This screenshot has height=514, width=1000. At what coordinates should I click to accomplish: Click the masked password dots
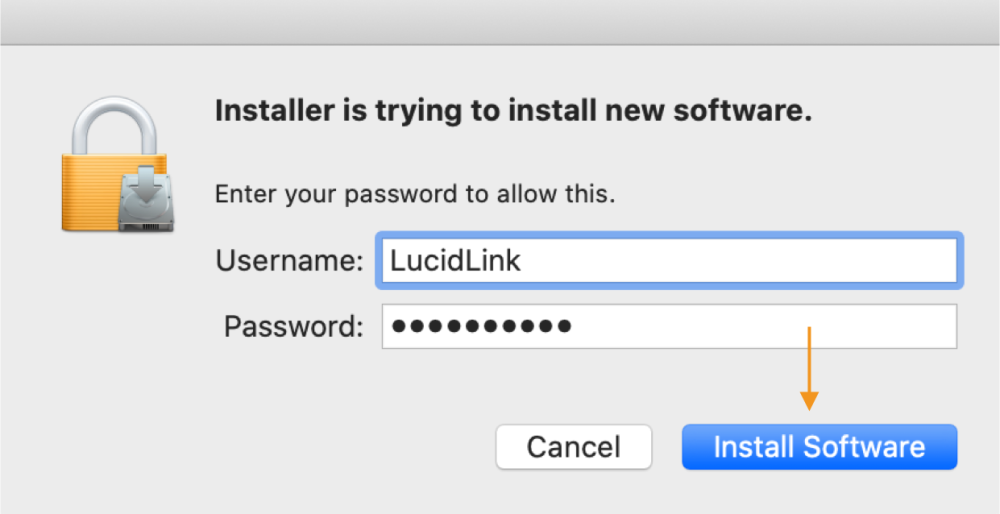pos(481,326)
